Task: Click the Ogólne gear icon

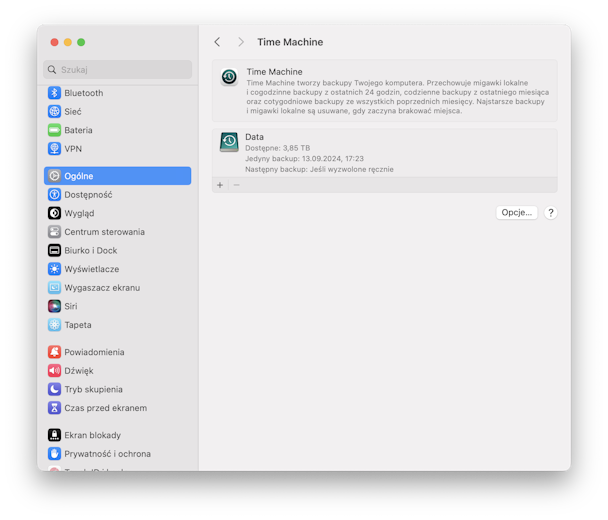Action: pos(54,176)
